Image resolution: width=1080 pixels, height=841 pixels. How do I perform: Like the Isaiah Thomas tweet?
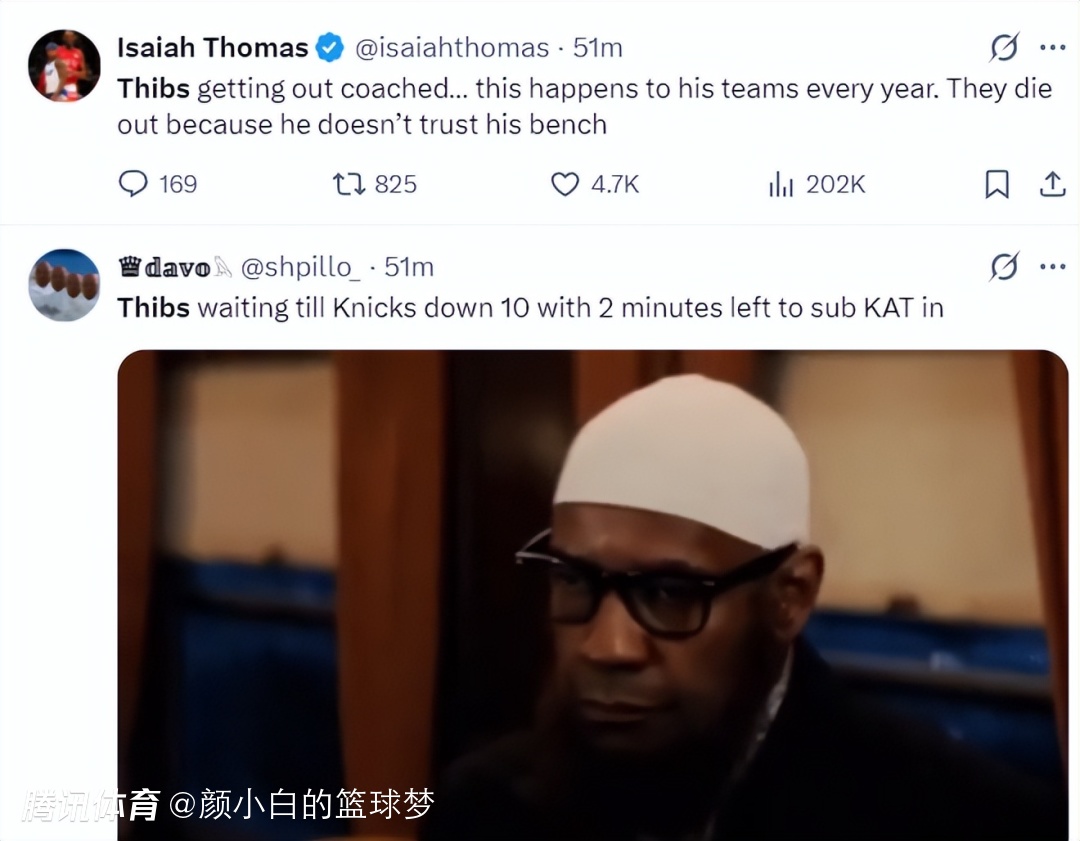coord(595,184)
